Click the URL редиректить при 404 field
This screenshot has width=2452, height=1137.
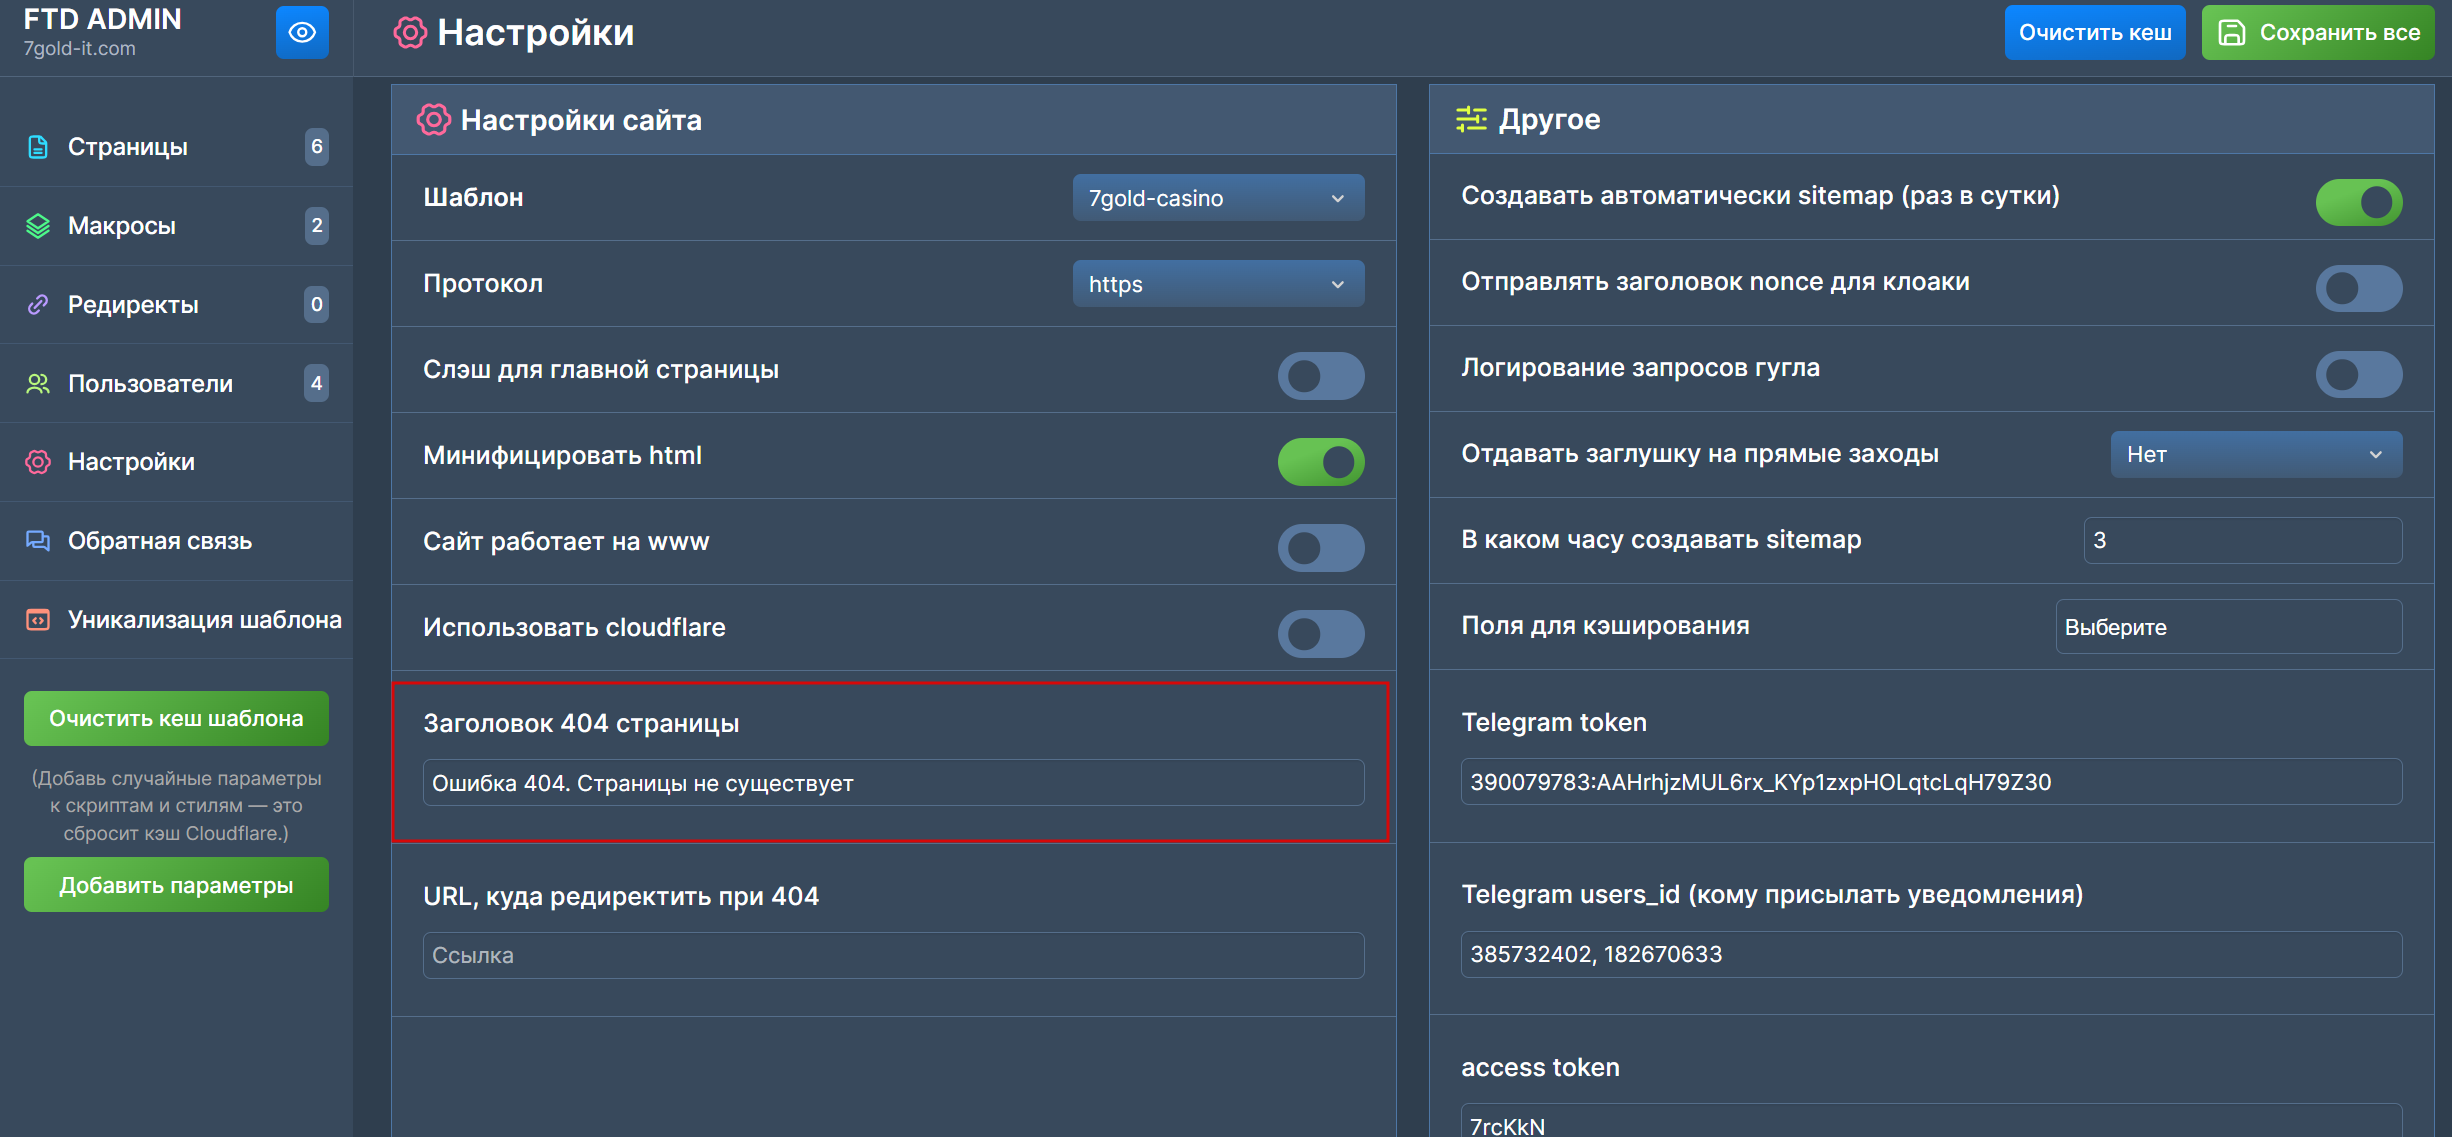[x=892, y=955]
